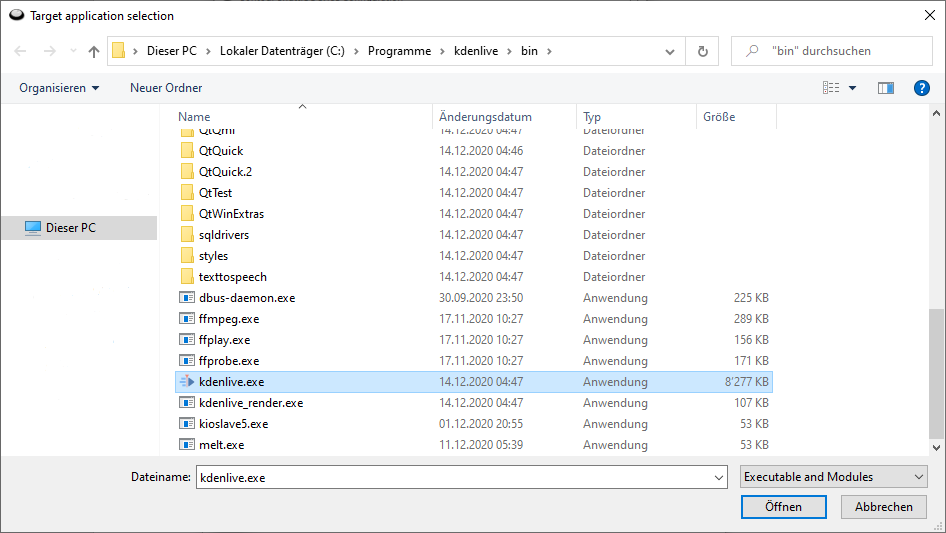Select Dieser PC in navigation pane
Viewport: 946px width, 533px height.
click(79, 228)
